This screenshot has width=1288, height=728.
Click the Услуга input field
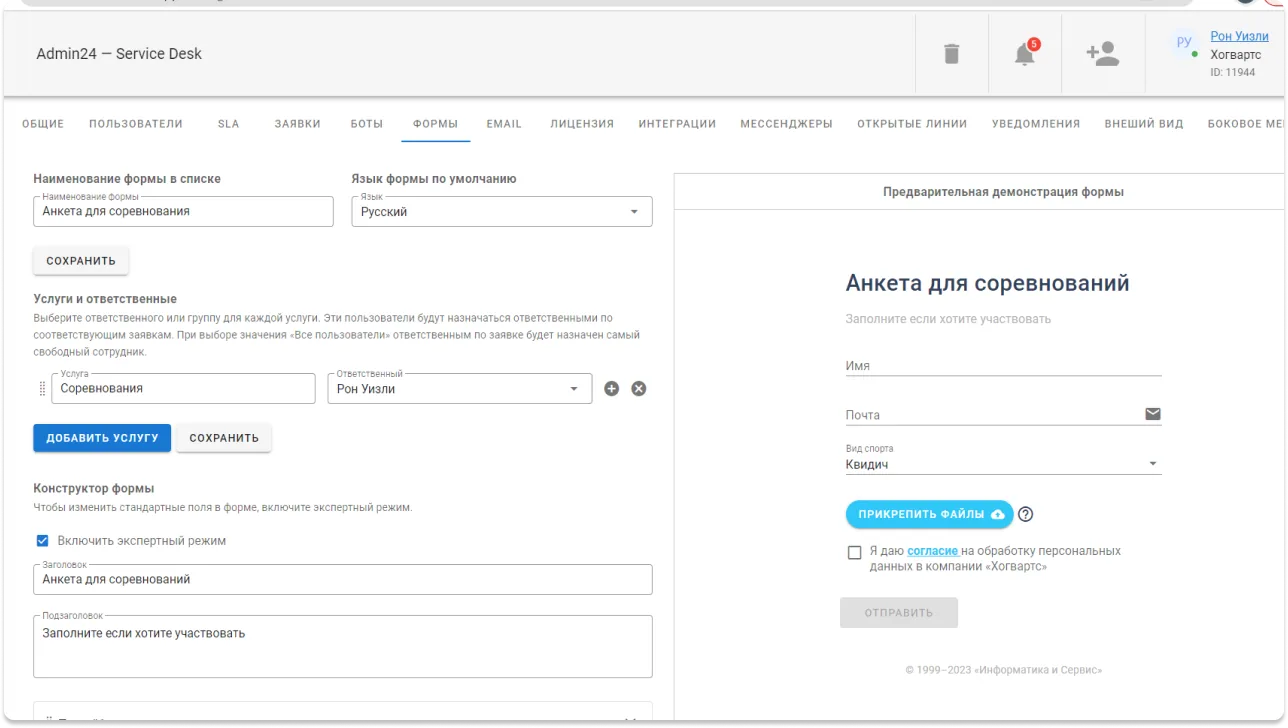click(x=183, y=389)
